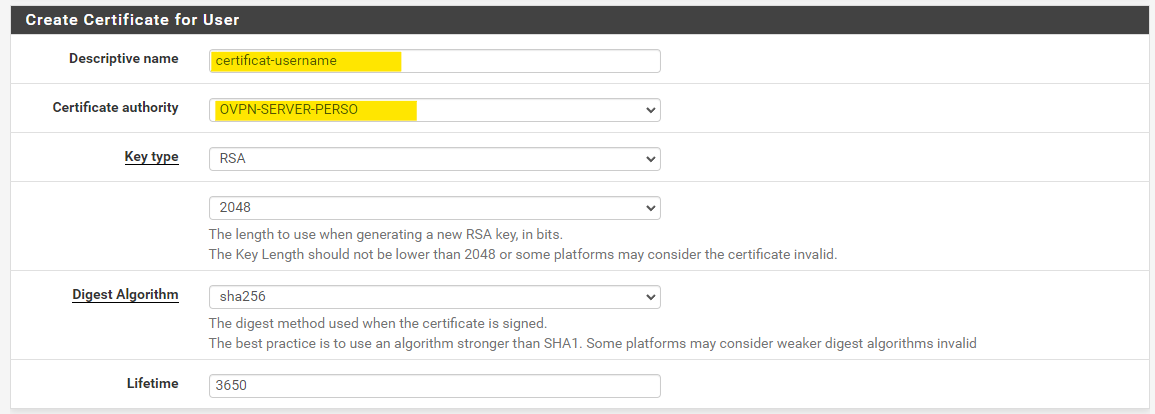Click the chevron arrow on Key type select
This screenshot has width=1155, height=414.
(x=650, y=158)
